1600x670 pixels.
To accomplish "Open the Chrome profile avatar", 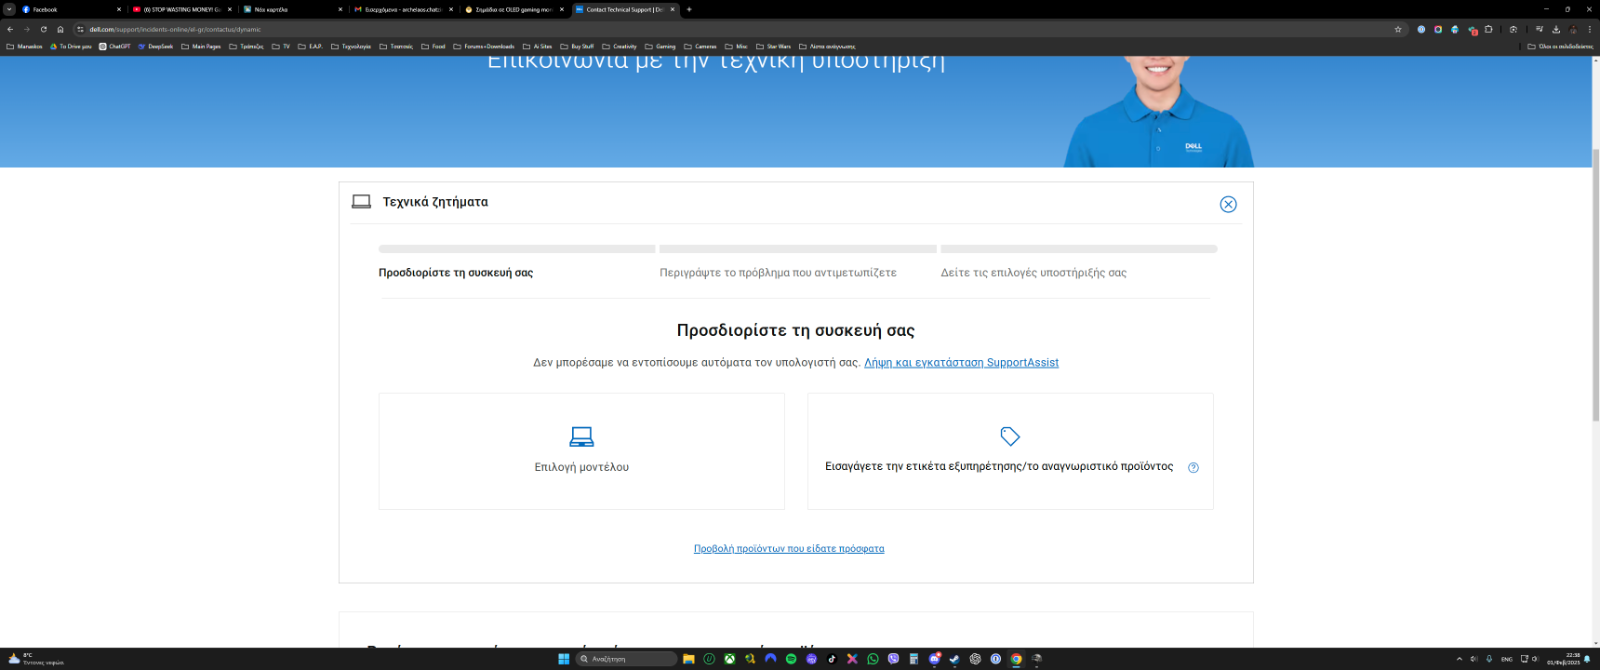I will click(1573, 29).
